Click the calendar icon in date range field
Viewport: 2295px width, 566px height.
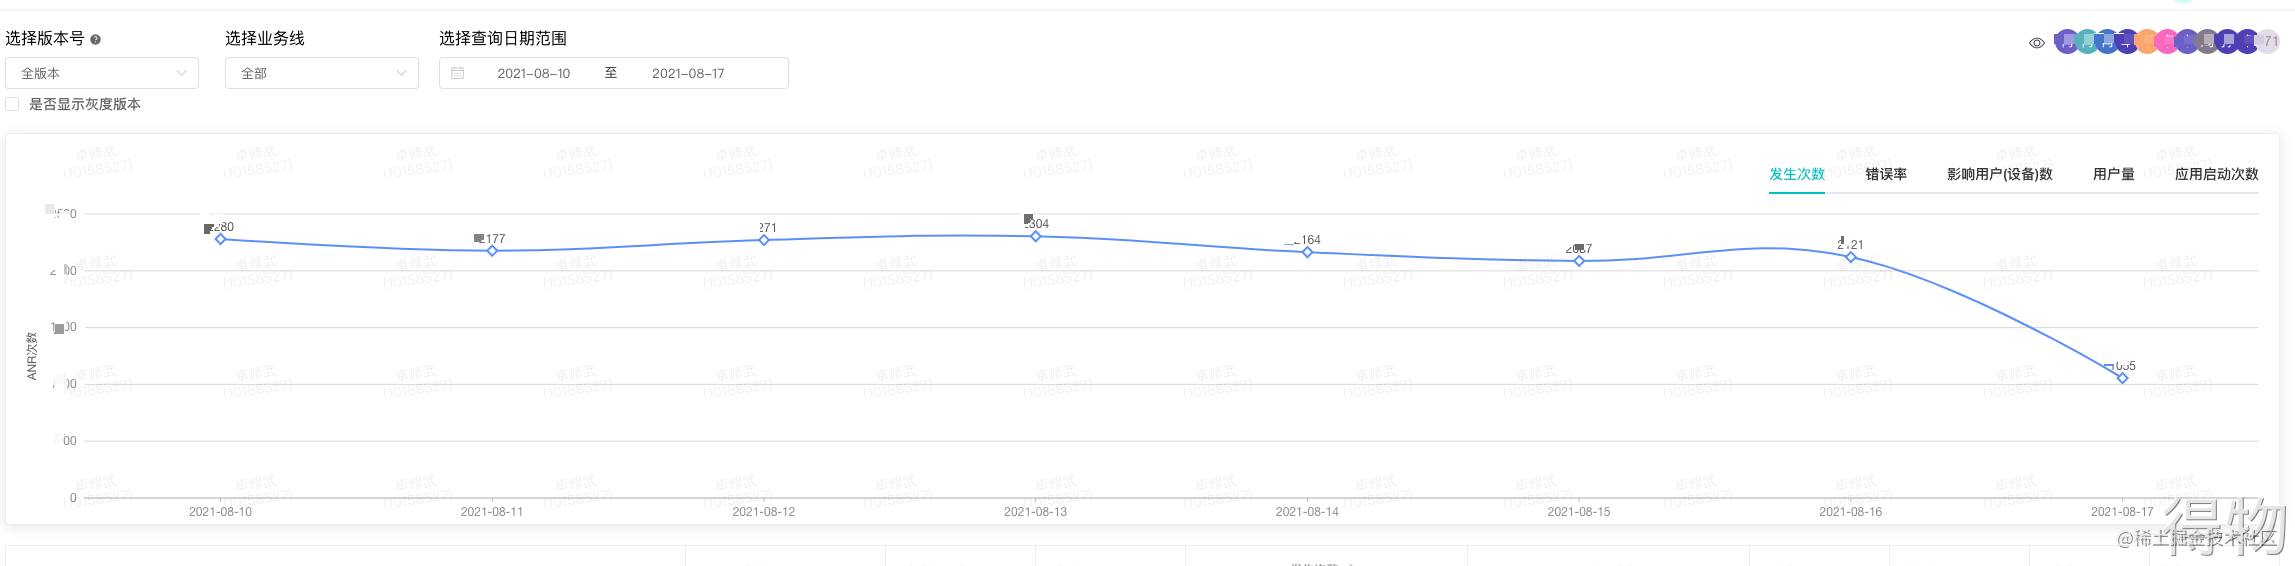click(x=457, y=73)
